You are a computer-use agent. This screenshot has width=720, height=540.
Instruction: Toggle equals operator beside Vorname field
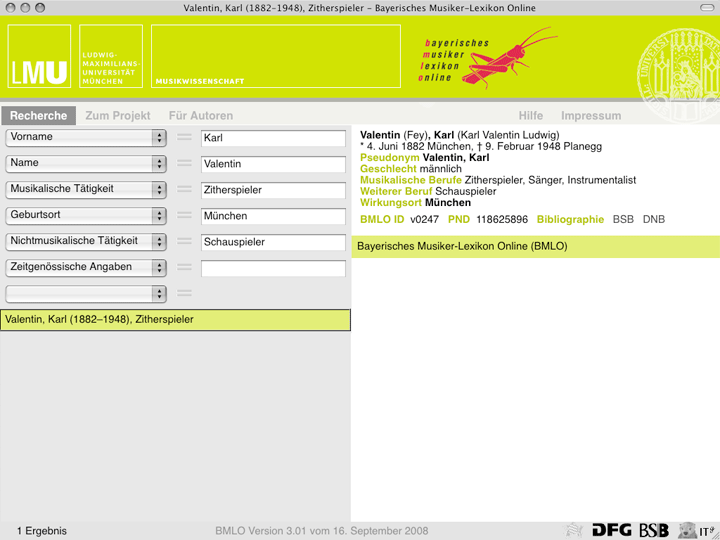tap(184, 138)
